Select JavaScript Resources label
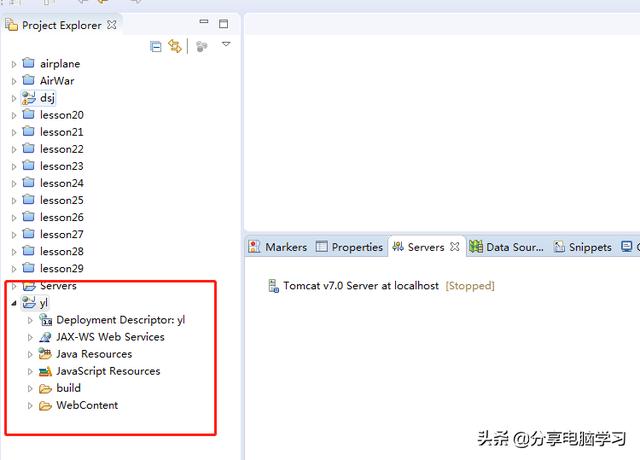 click(108, 371)
